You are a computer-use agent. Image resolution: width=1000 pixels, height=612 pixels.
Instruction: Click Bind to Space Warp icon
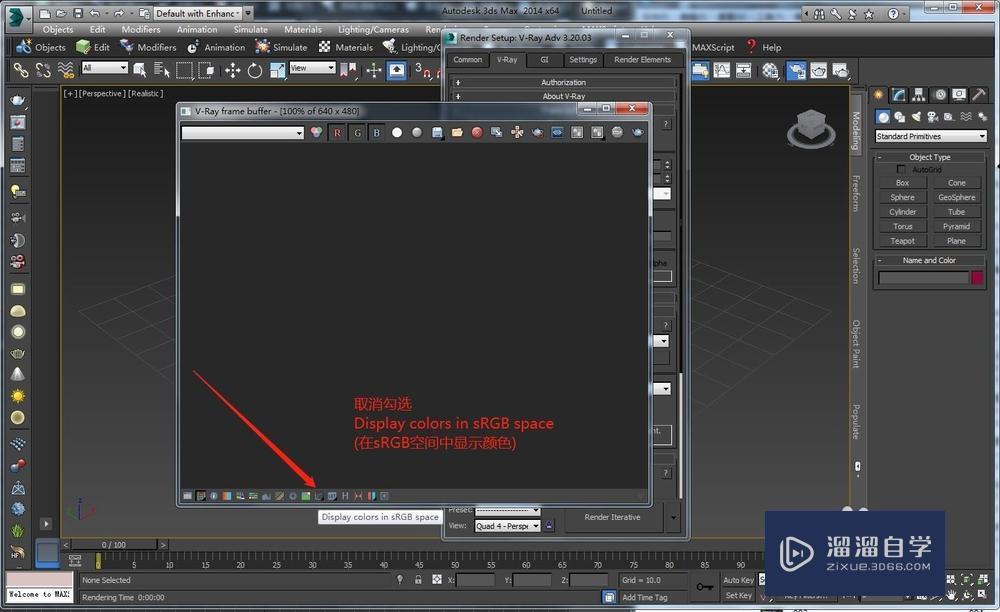(65, 70)
